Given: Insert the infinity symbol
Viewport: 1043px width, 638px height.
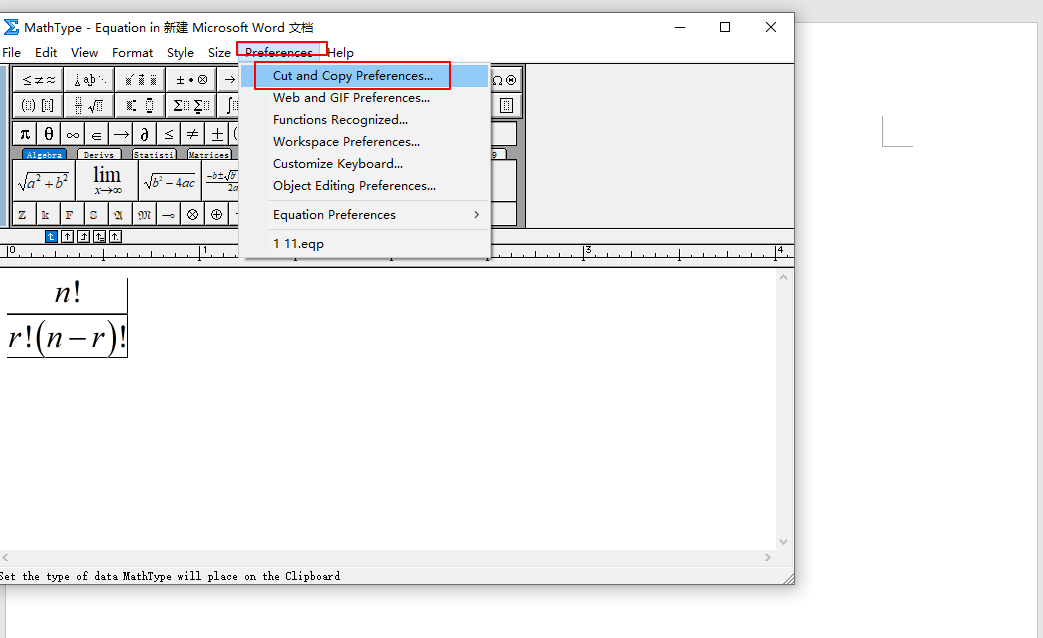Looking at the screenshot, I should pyautogui.click(x=72, y=133).
